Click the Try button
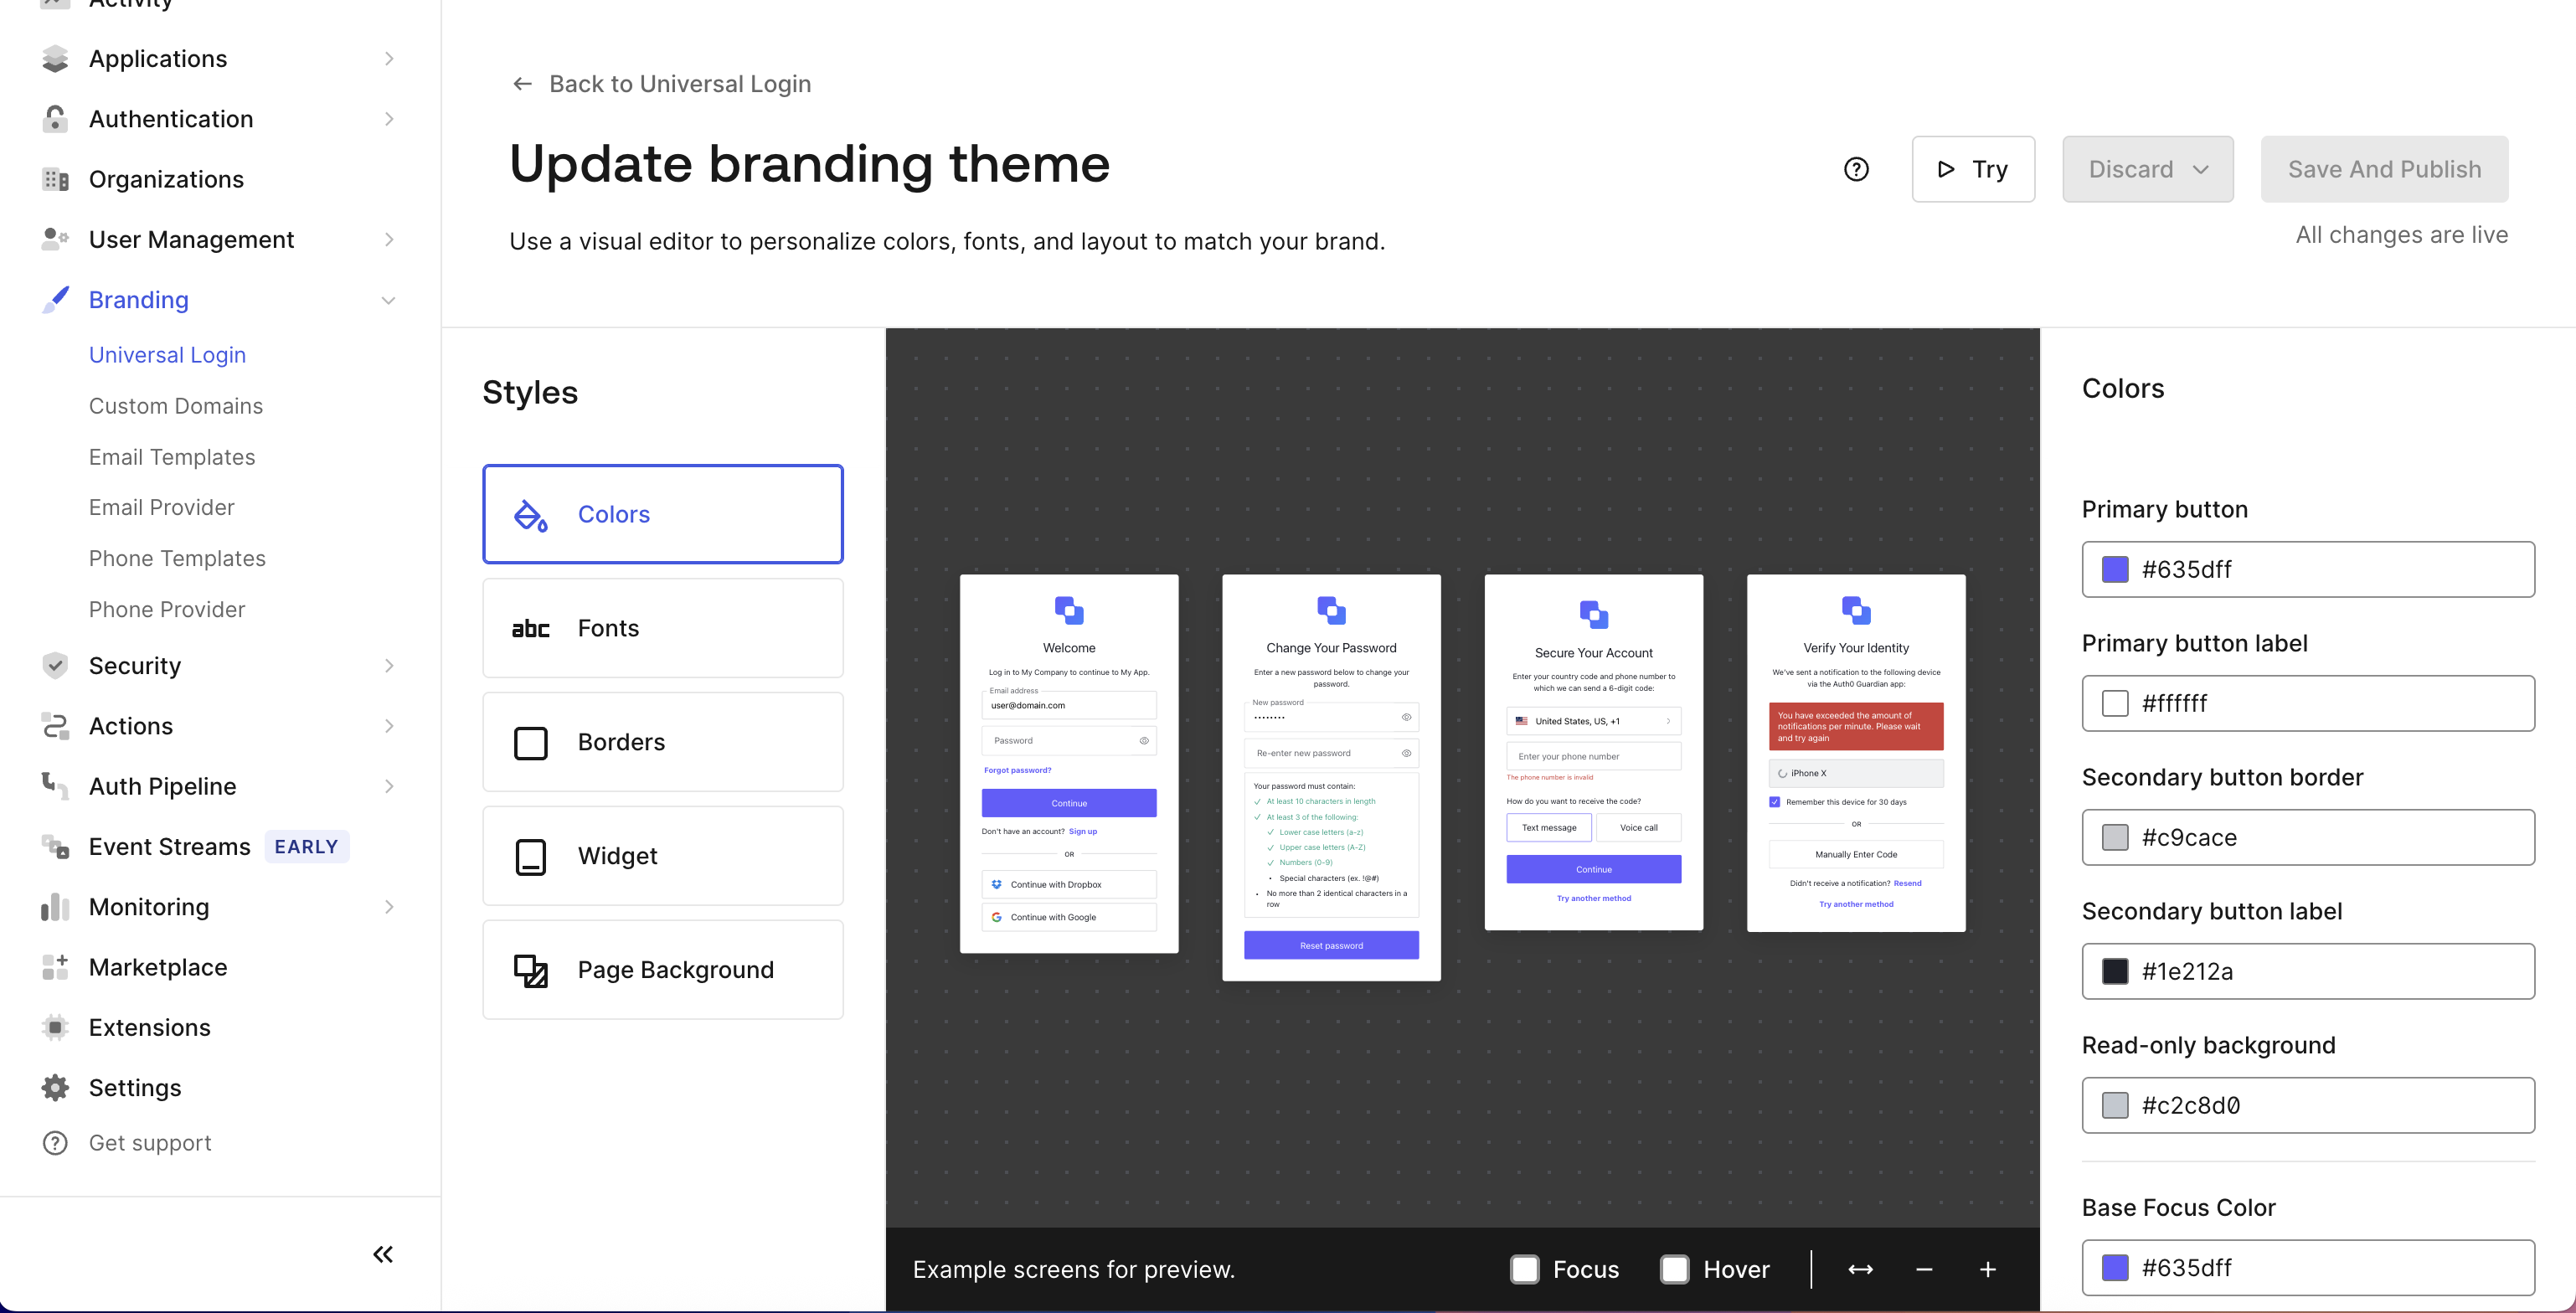This screenshot has height=1313, width=2576. pyautogui.click(x=1972, y=169)
